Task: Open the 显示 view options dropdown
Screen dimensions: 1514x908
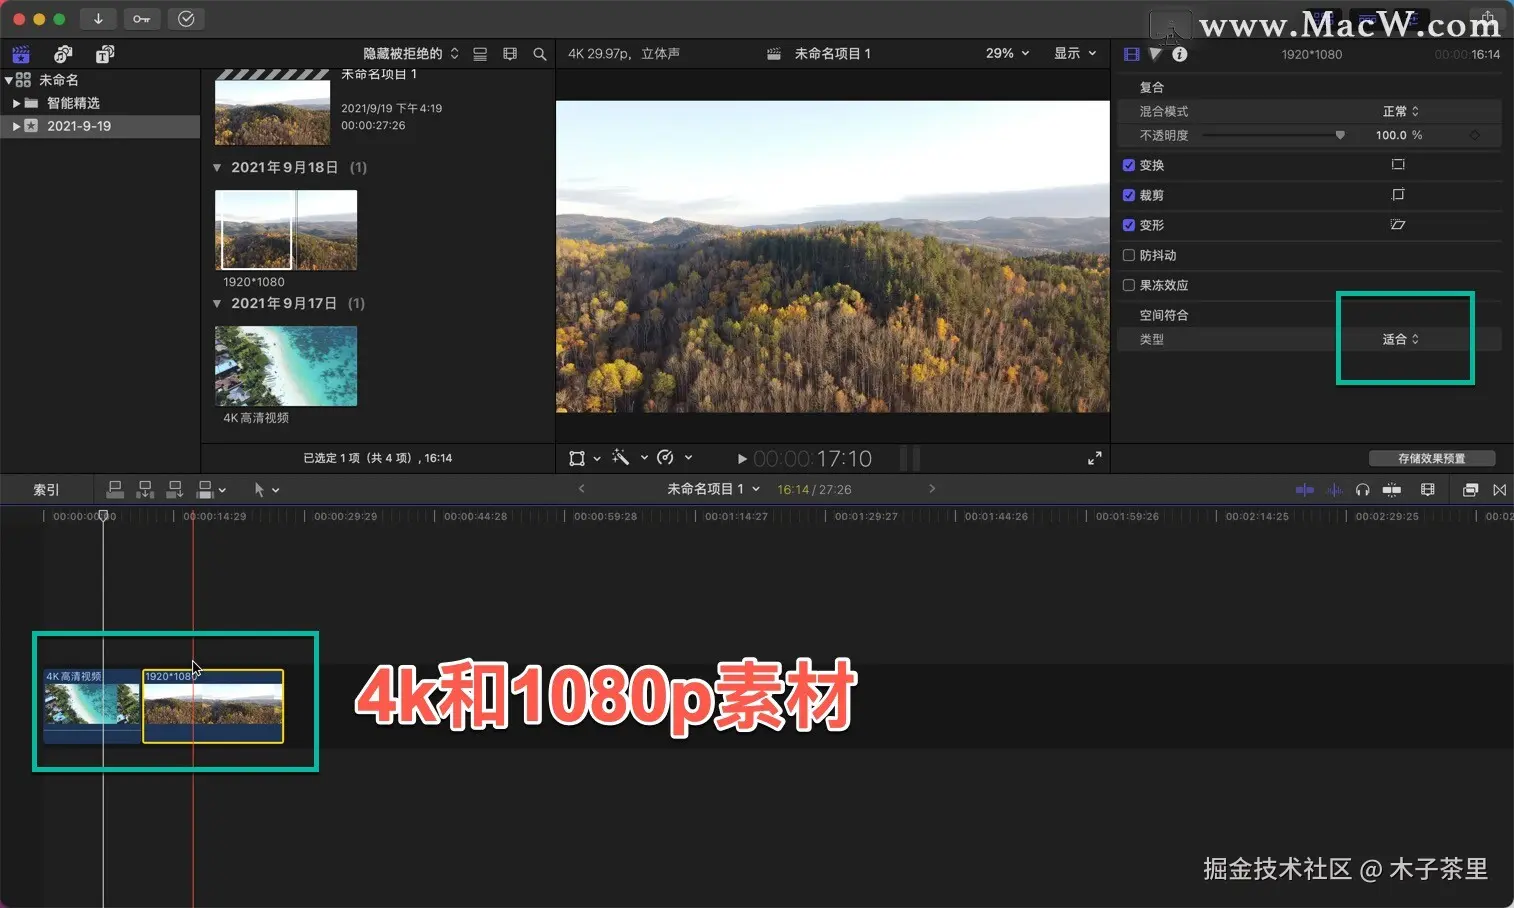Action: 1075,53
